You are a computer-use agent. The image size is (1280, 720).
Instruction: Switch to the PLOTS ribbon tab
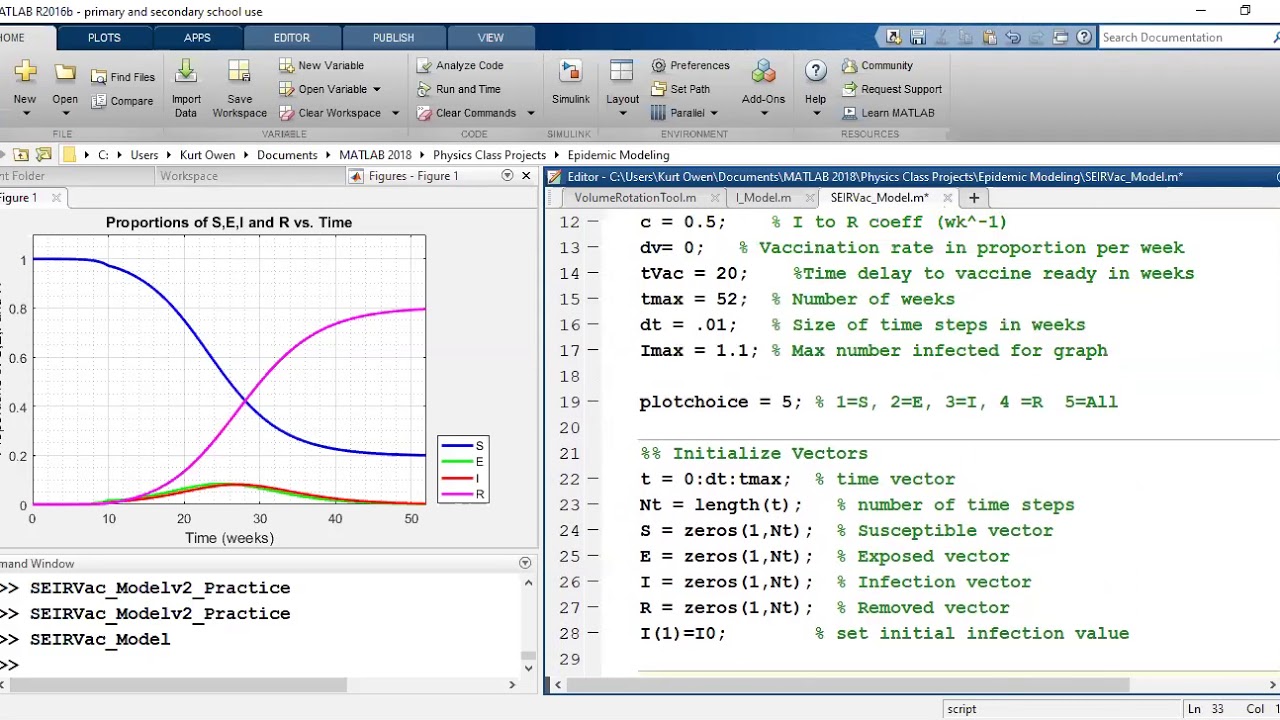(104, 37)
